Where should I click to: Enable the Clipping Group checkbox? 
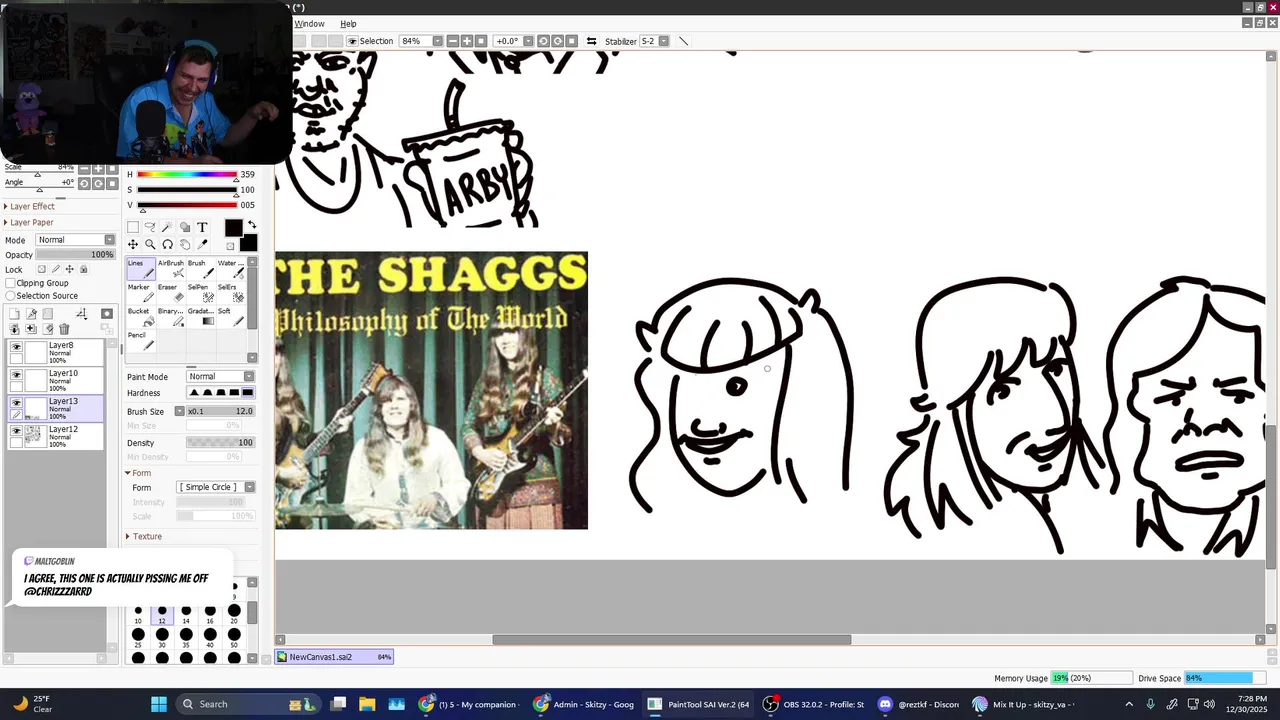pos(10,283)
